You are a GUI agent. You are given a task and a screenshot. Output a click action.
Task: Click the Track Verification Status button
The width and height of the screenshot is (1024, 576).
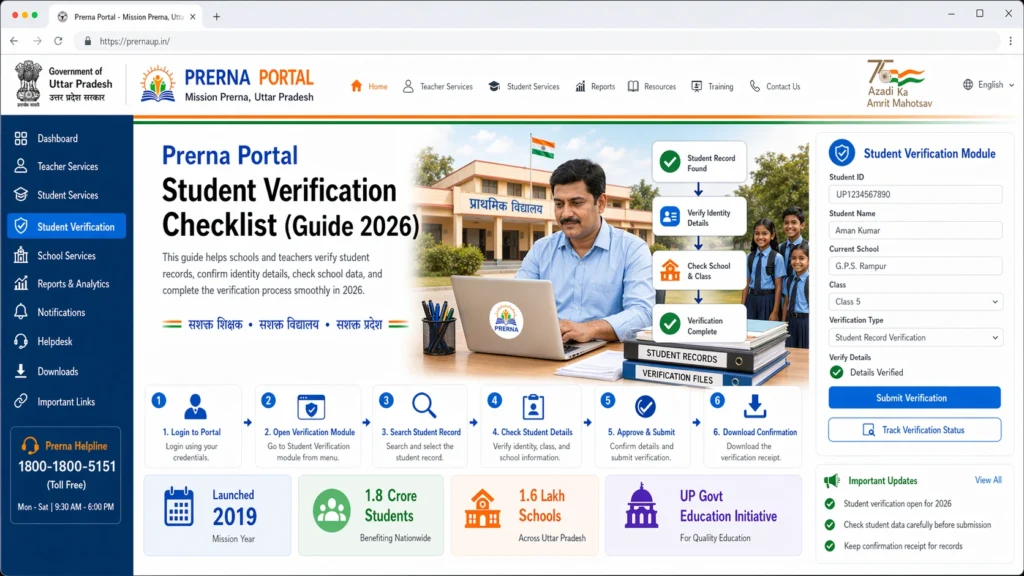tap(914, 430)
